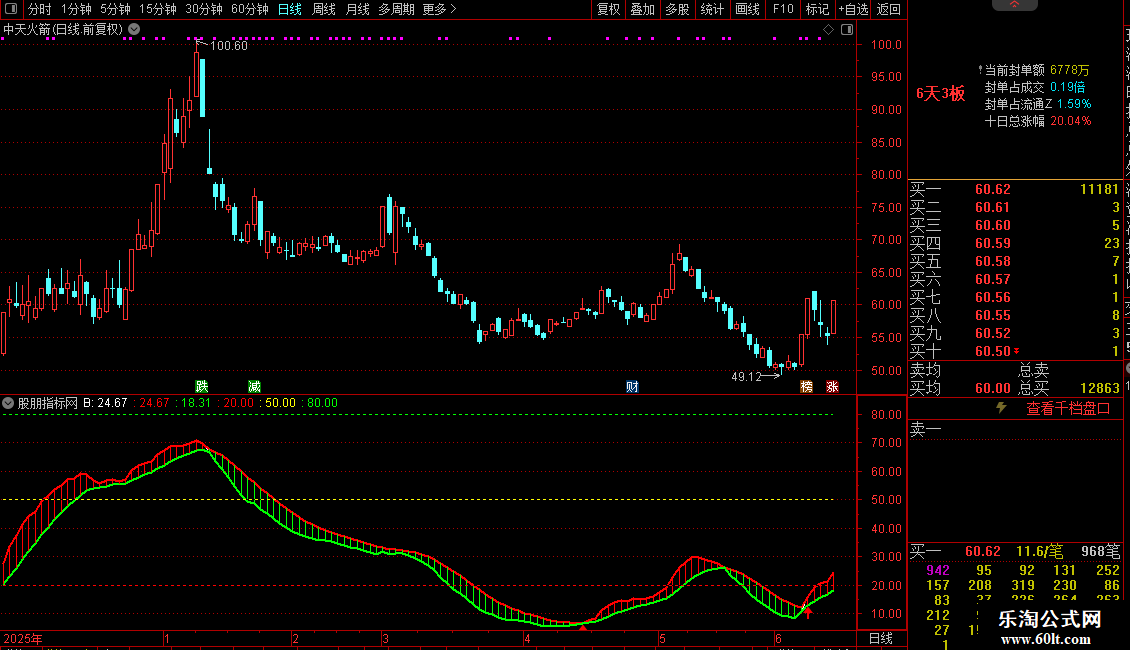This screenshot has width=1130, height=650.
Task: Click the lightning bolt icon
Action: coord(1001,408)
